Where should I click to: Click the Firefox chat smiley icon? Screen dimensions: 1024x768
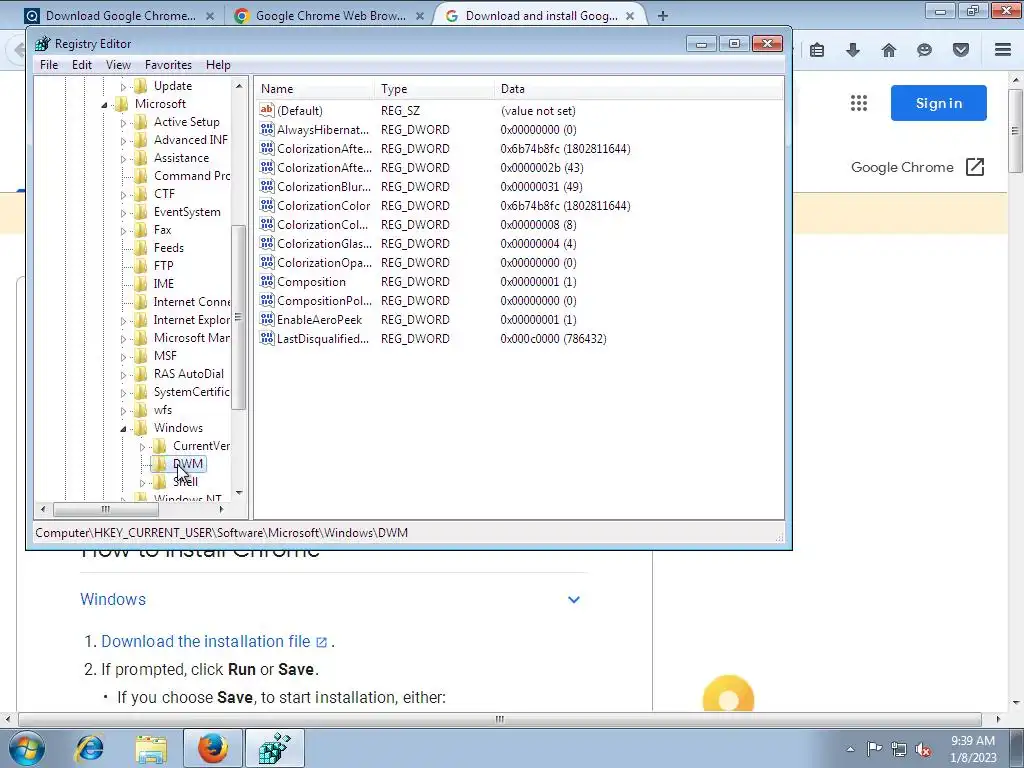coord(924,50)
